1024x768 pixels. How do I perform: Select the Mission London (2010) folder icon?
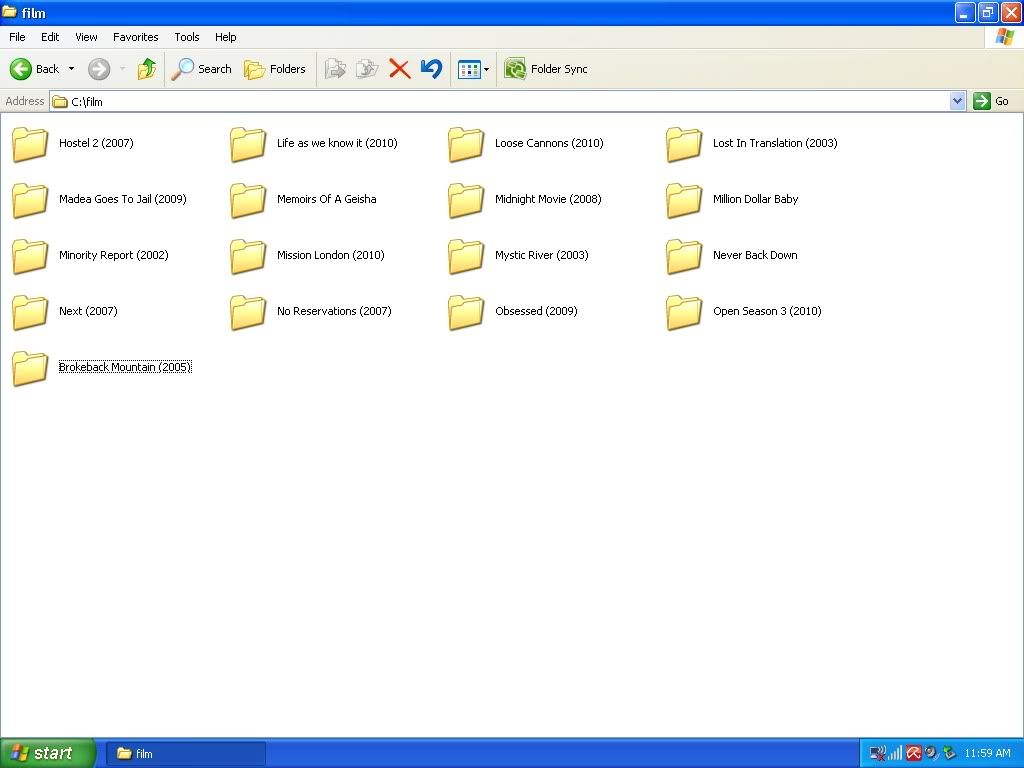(x=248, y=256)
